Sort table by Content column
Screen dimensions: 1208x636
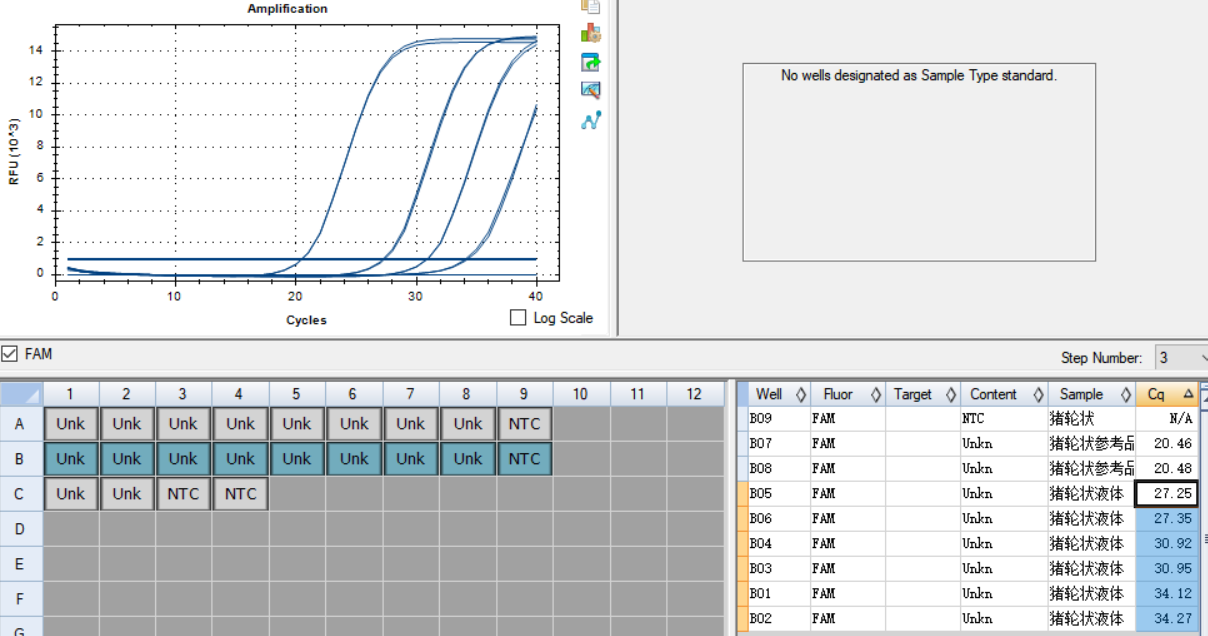[x=1003, y=394]
